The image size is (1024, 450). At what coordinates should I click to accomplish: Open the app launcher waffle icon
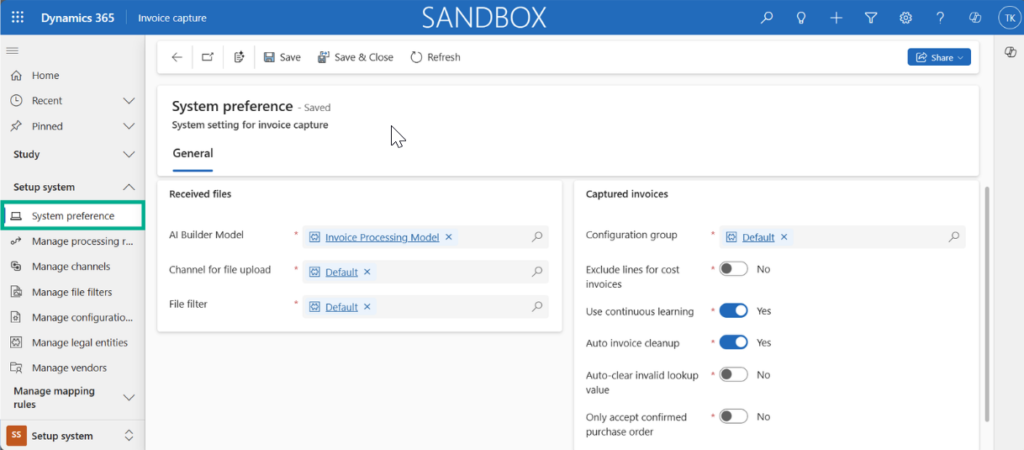pos(18,18)
